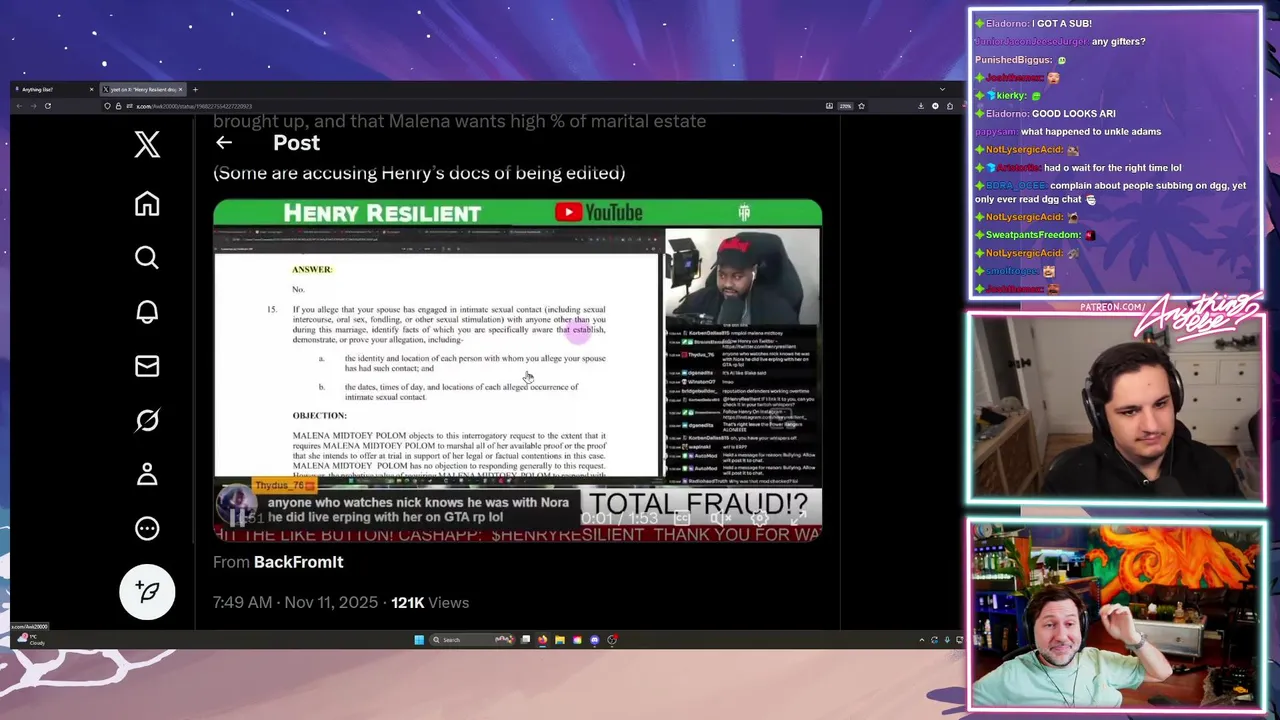Screen dimensions: 1280x720
Task: Compose a new post with feather button
Action: point(147,592)
